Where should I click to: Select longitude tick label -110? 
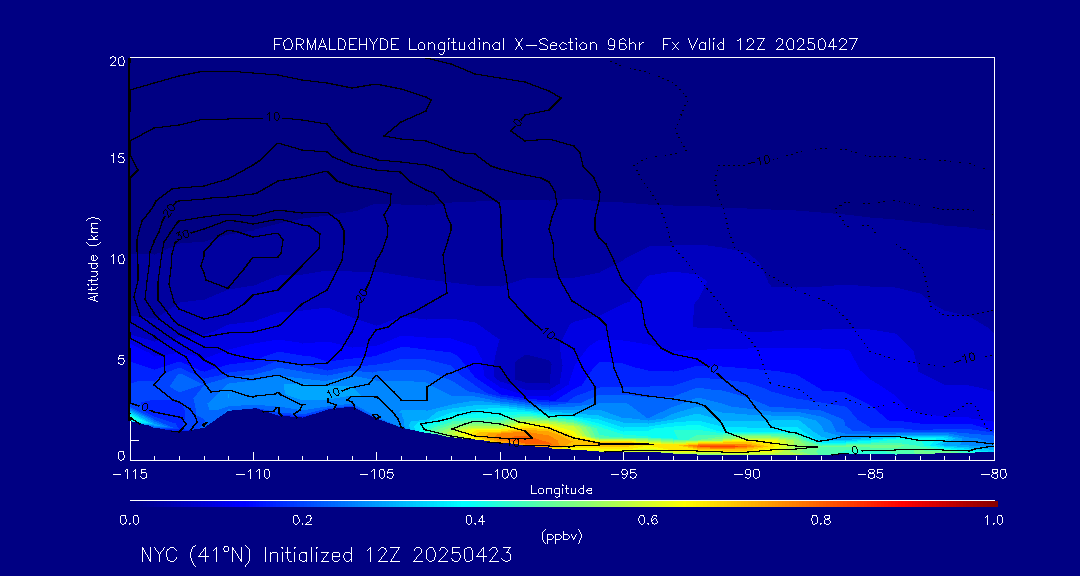(253, 474)
